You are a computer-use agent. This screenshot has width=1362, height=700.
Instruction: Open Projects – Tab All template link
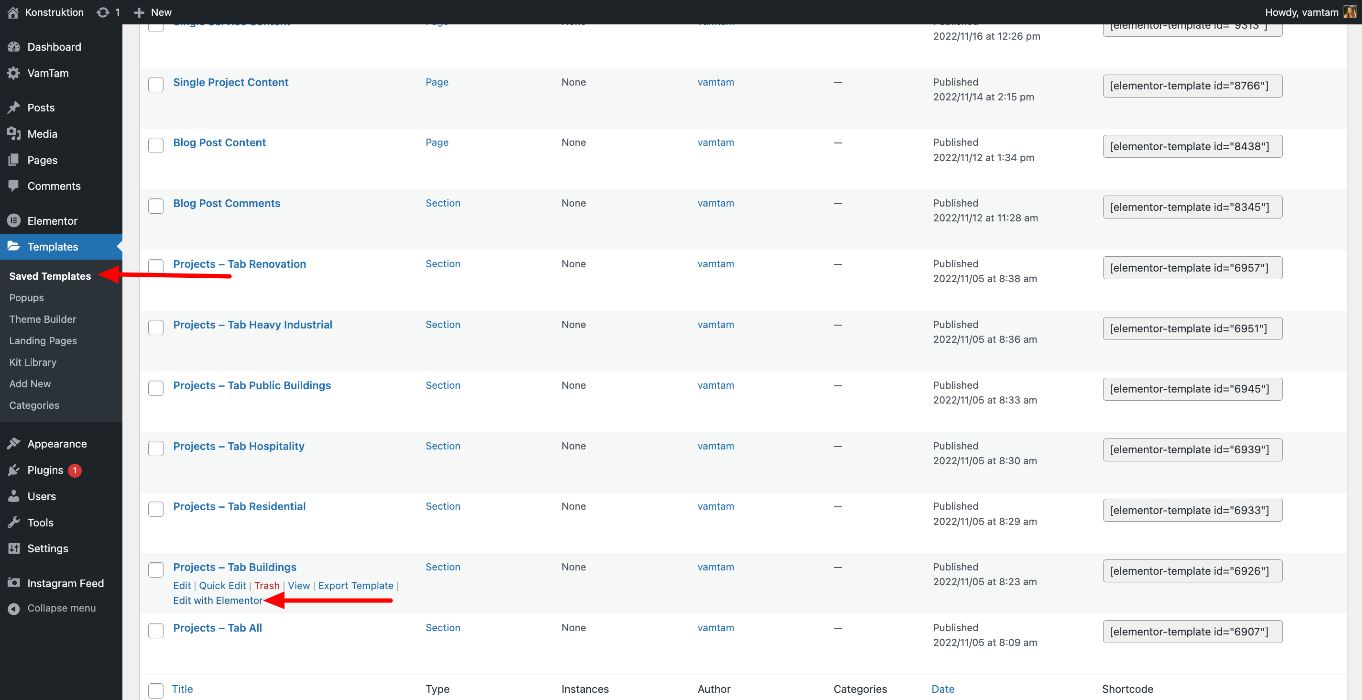[218, 628]
